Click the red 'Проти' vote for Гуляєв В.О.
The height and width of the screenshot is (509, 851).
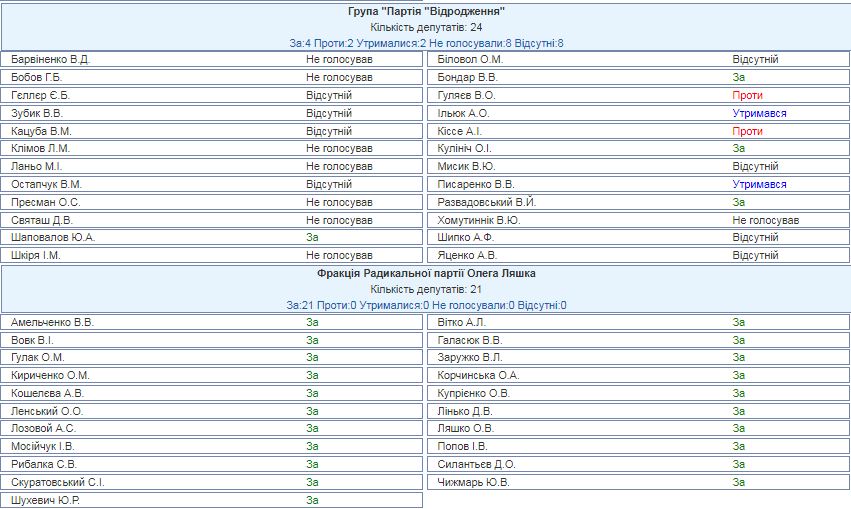pos(747,96)
